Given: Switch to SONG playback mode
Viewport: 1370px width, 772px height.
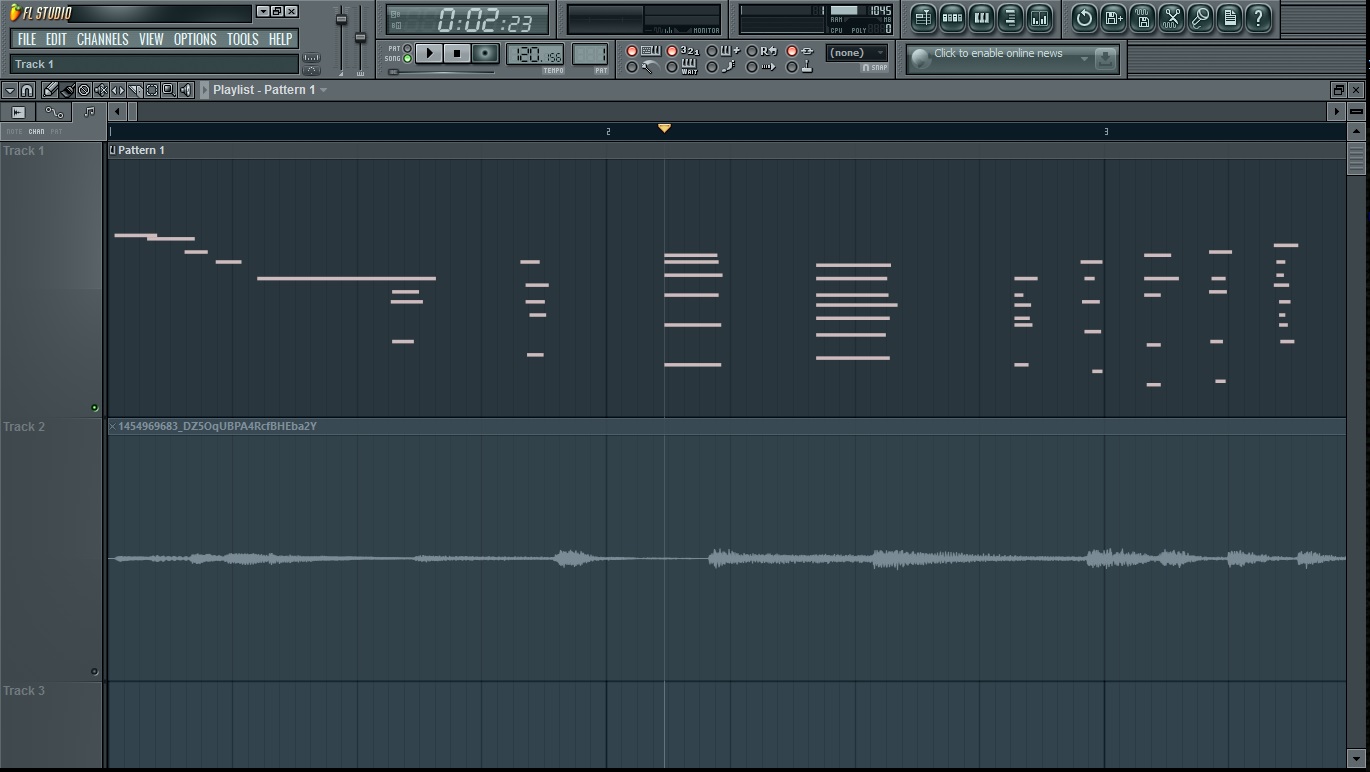Looking at the screenshot, I should tap(407, 58).
